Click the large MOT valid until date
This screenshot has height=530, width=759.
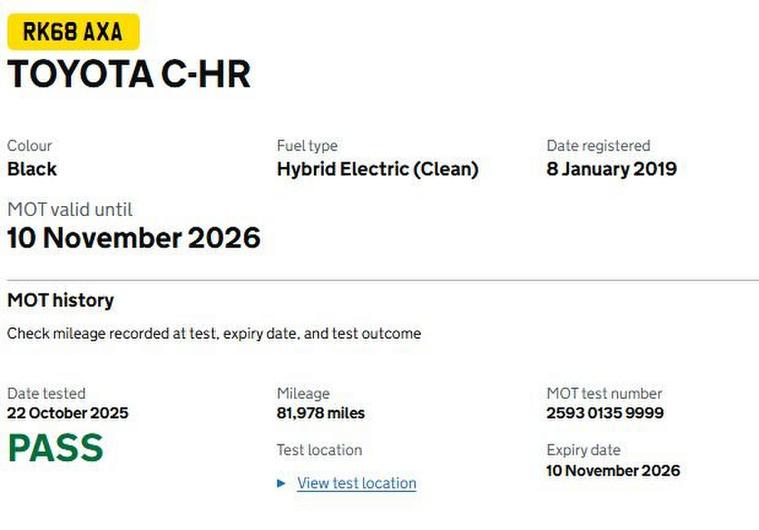point(134,238)
